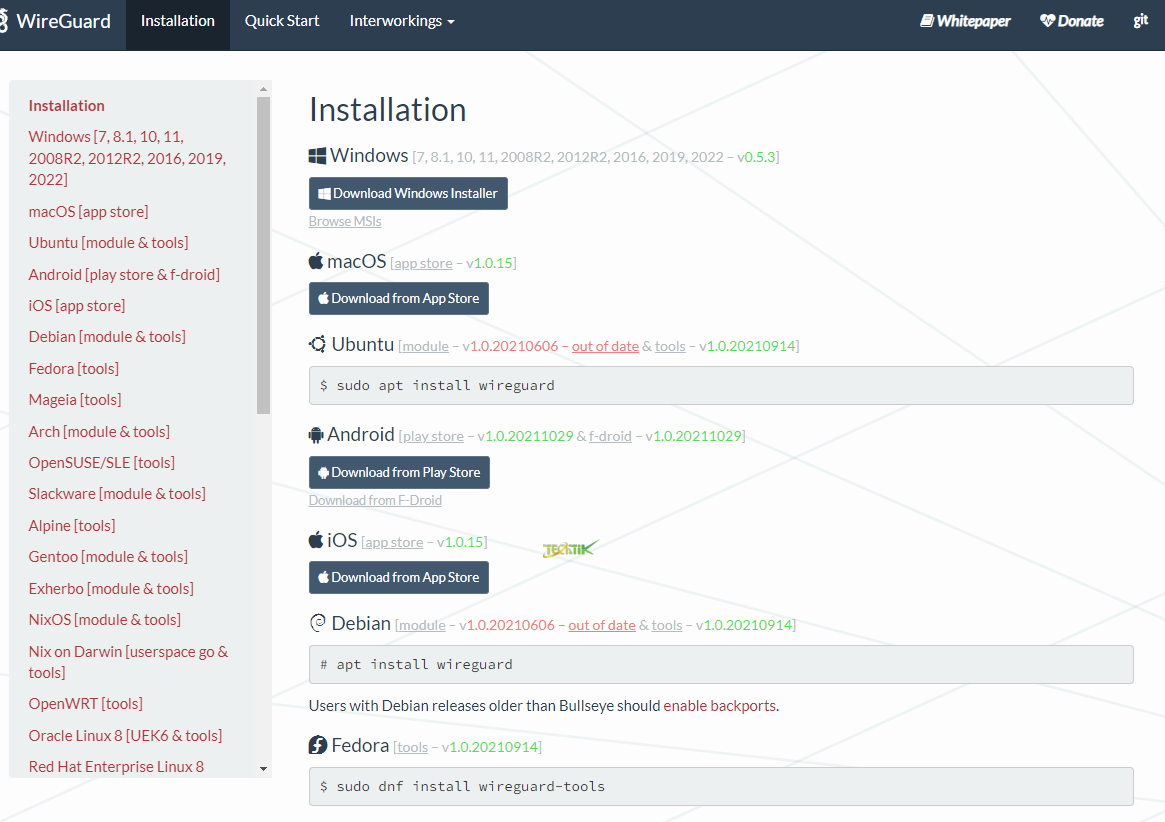The height and width of the screenshot is (822, 1165).
Task: Click the Windows logo beside Windows heading
Action: (317, 156)
